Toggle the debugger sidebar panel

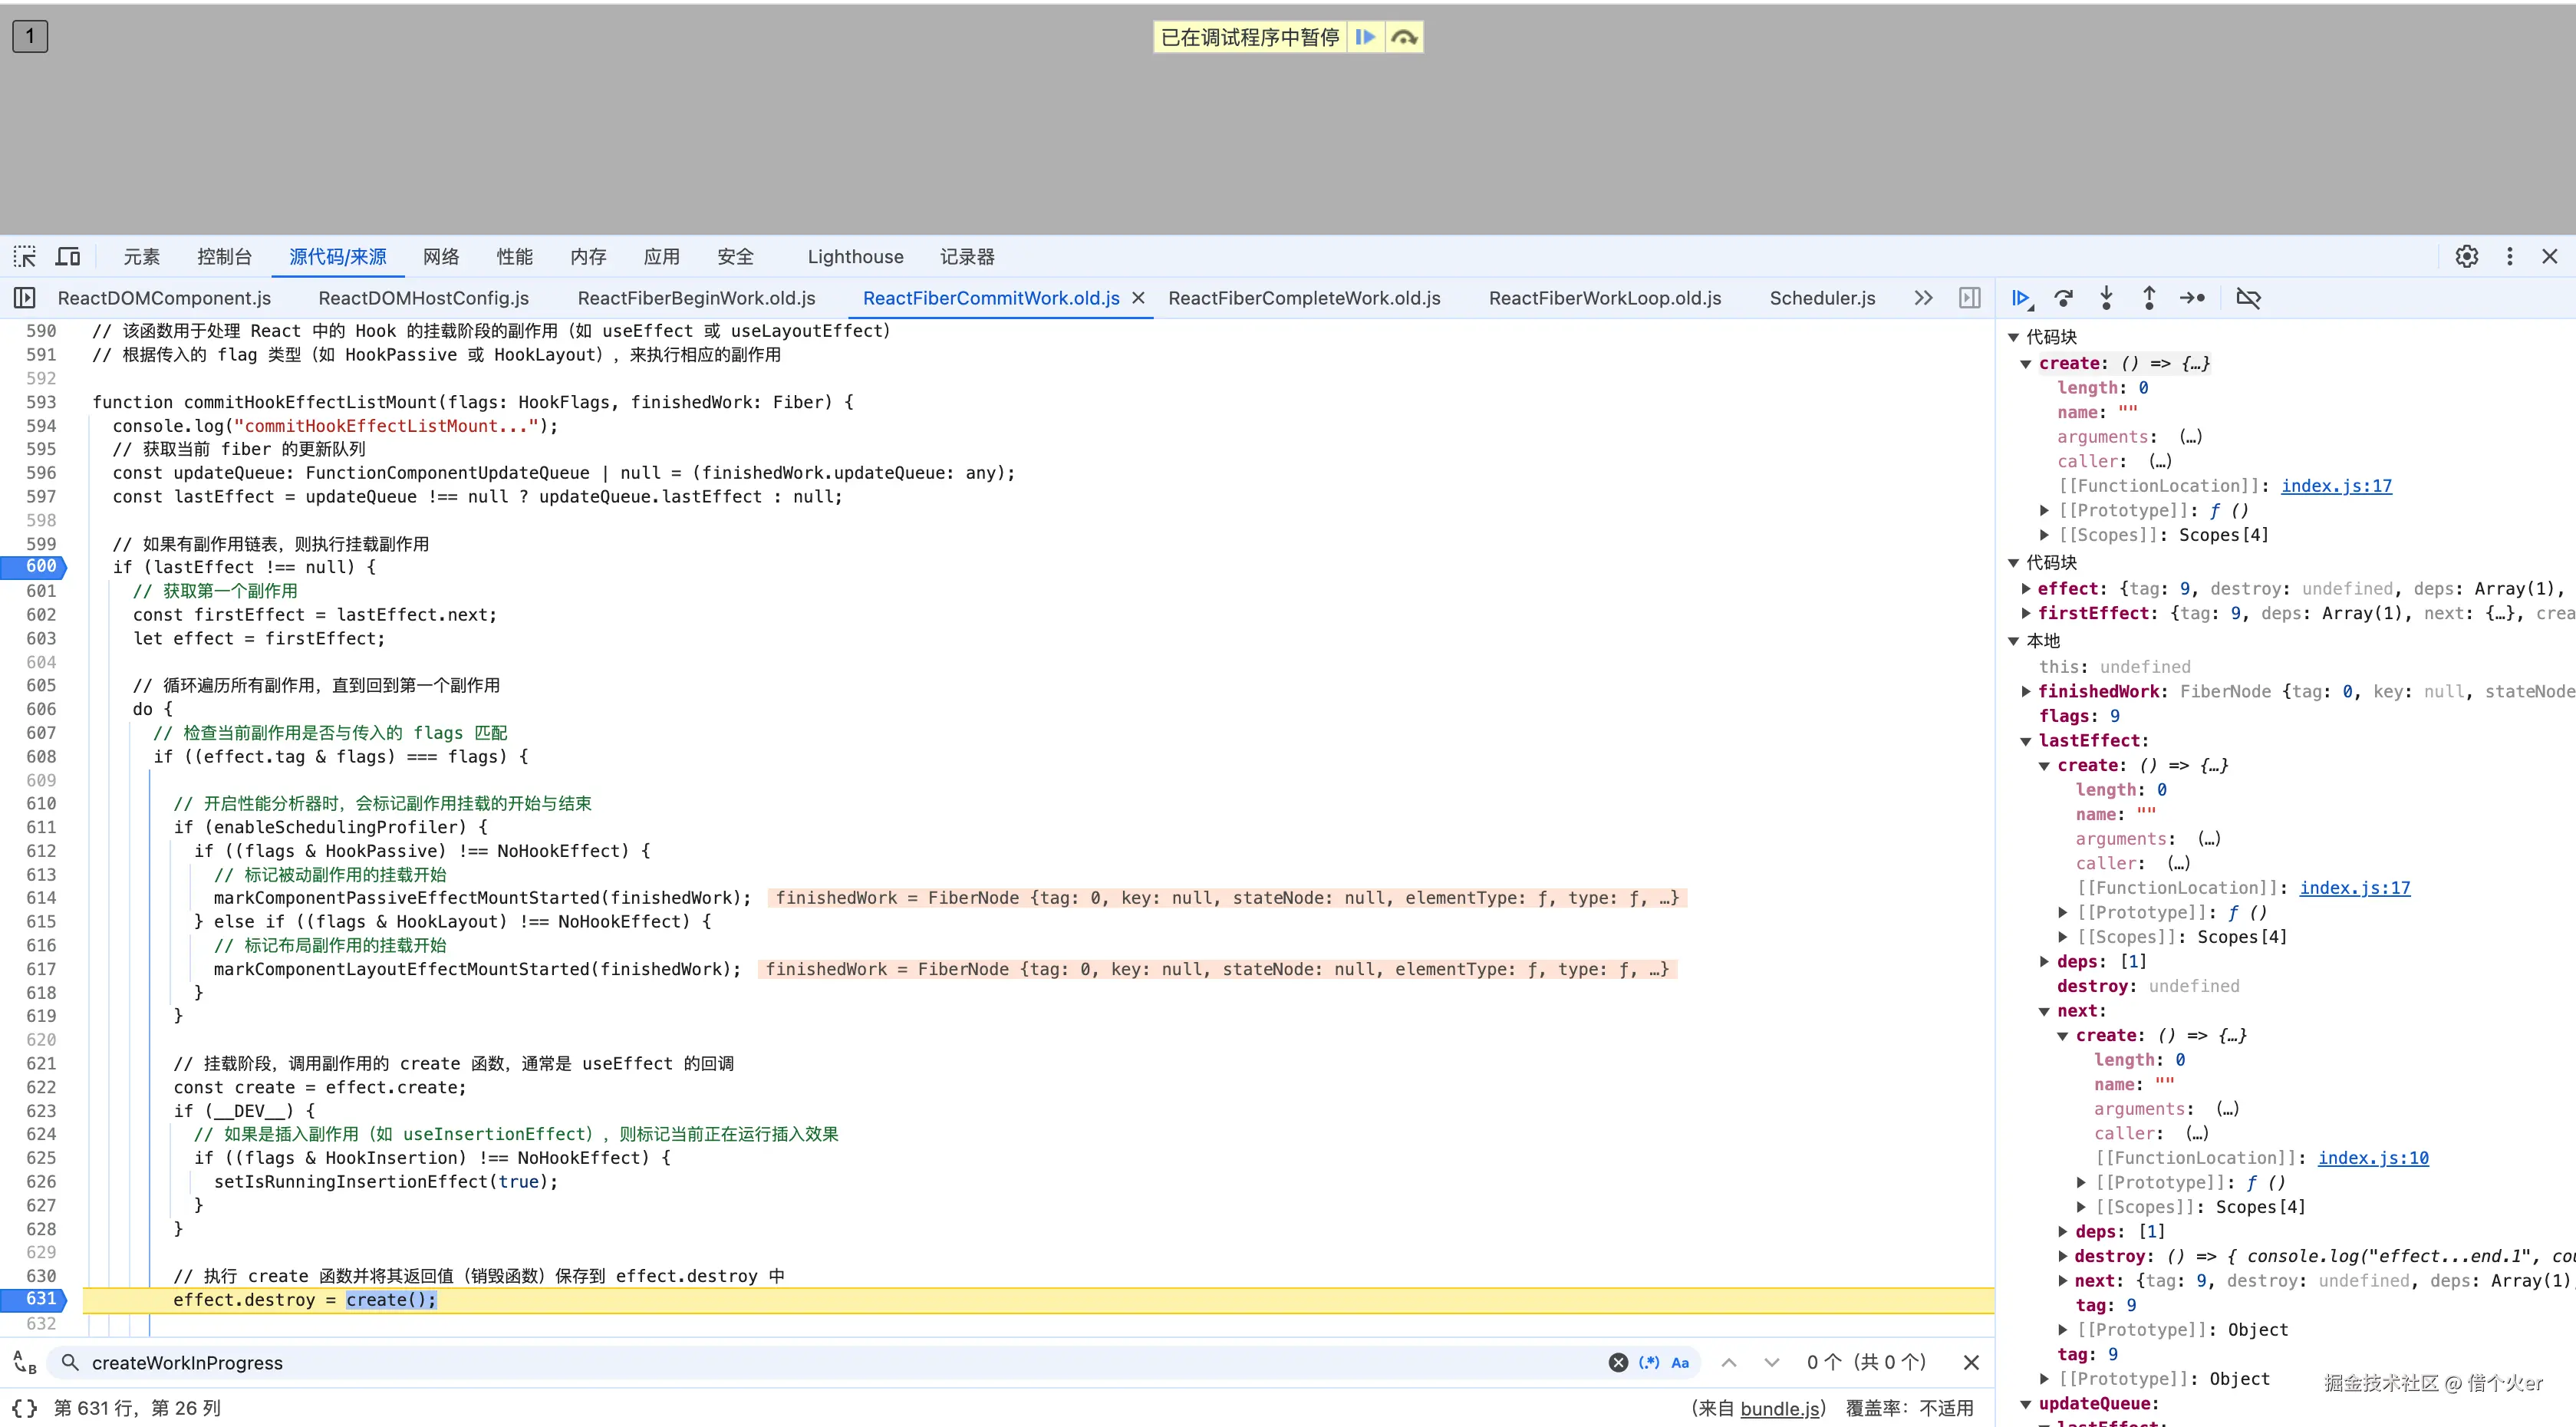[1969, 298]
